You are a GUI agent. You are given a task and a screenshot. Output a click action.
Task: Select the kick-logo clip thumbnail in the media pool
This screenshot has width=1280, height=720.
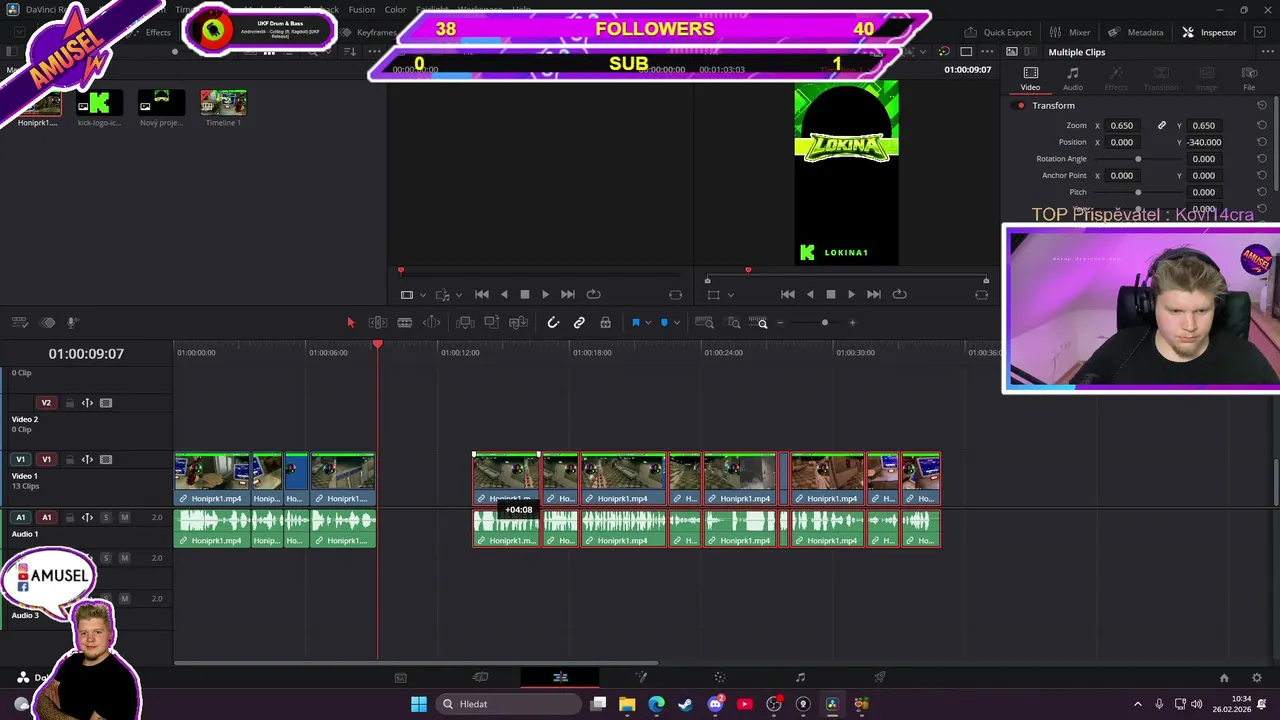click(99, 103)
